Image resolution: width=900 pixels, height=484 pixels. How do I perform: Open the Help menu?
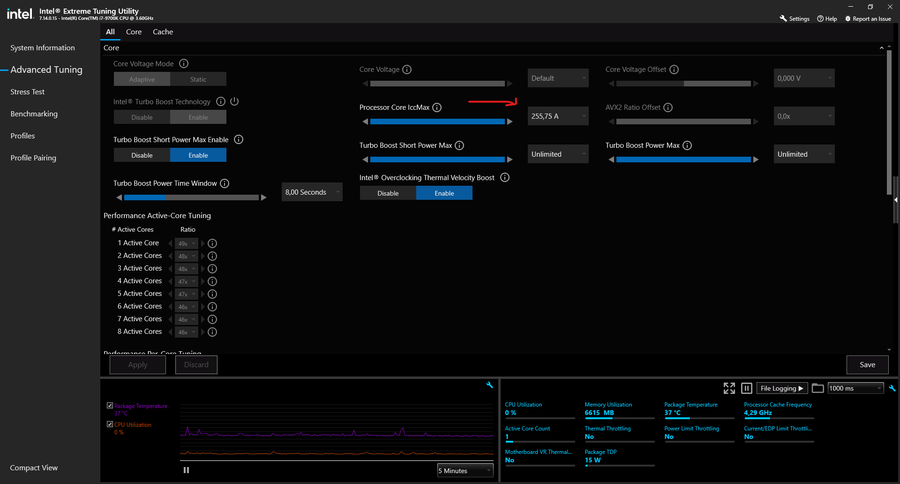click(827, 19)
